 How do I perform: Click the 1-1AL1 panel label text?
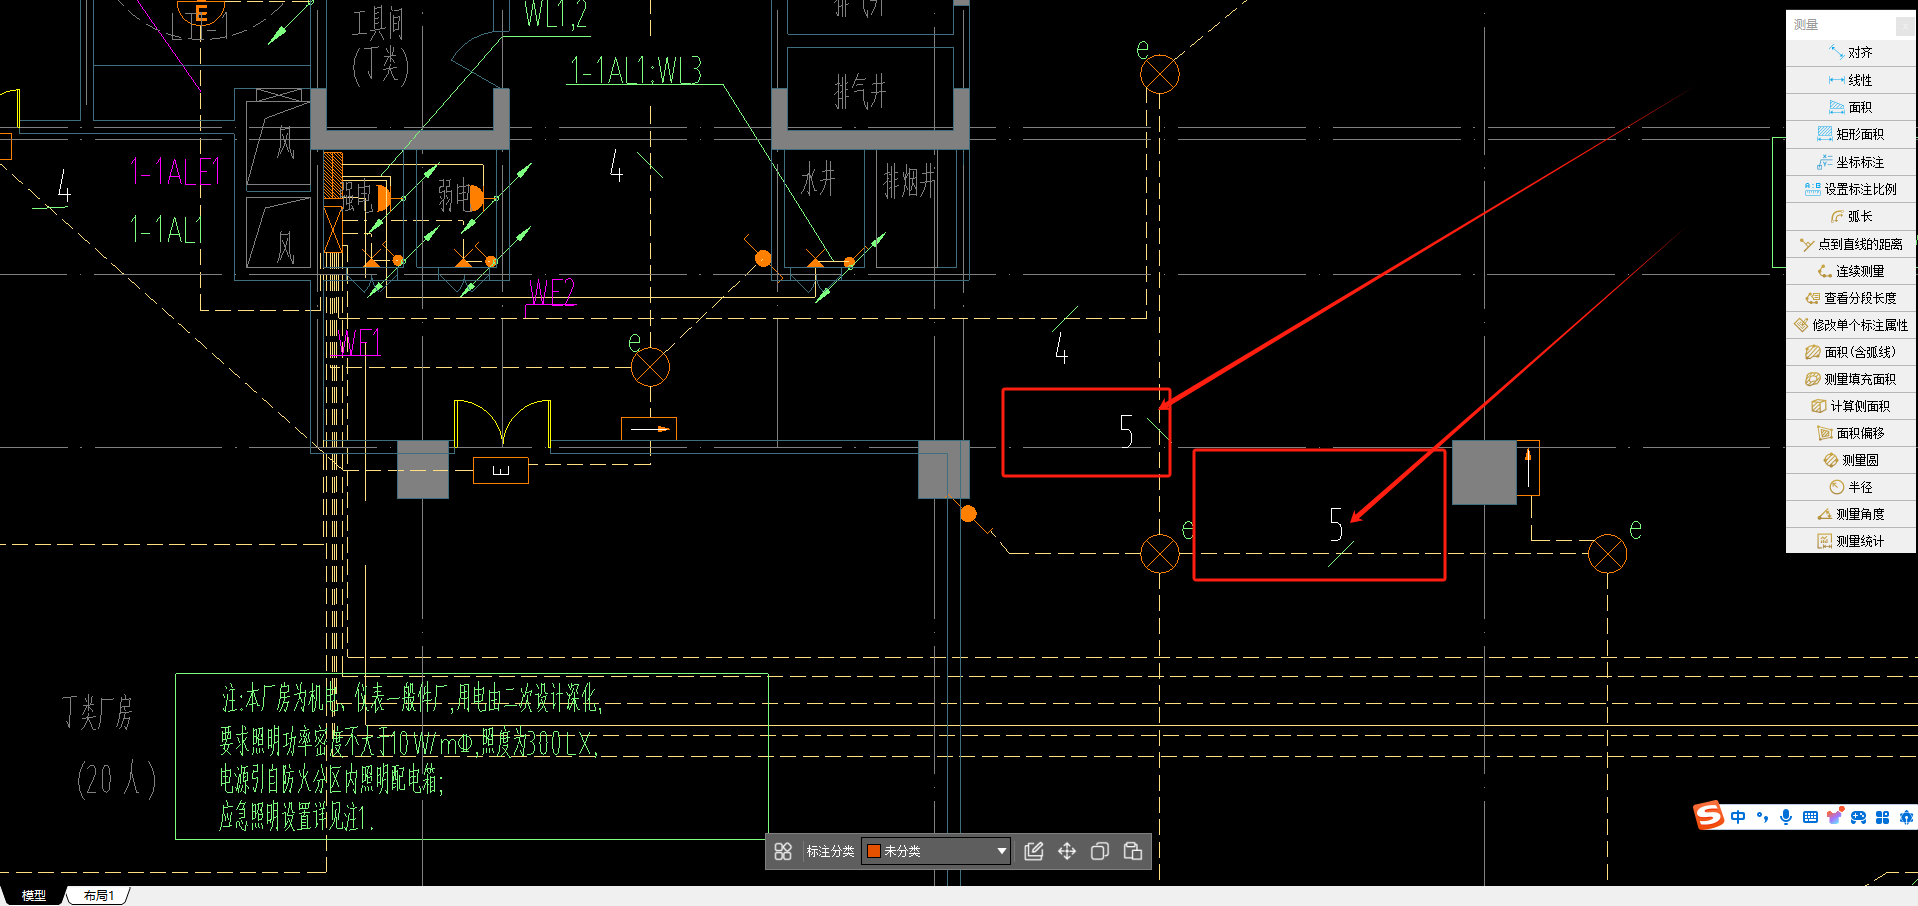click(x=166, y=230)
